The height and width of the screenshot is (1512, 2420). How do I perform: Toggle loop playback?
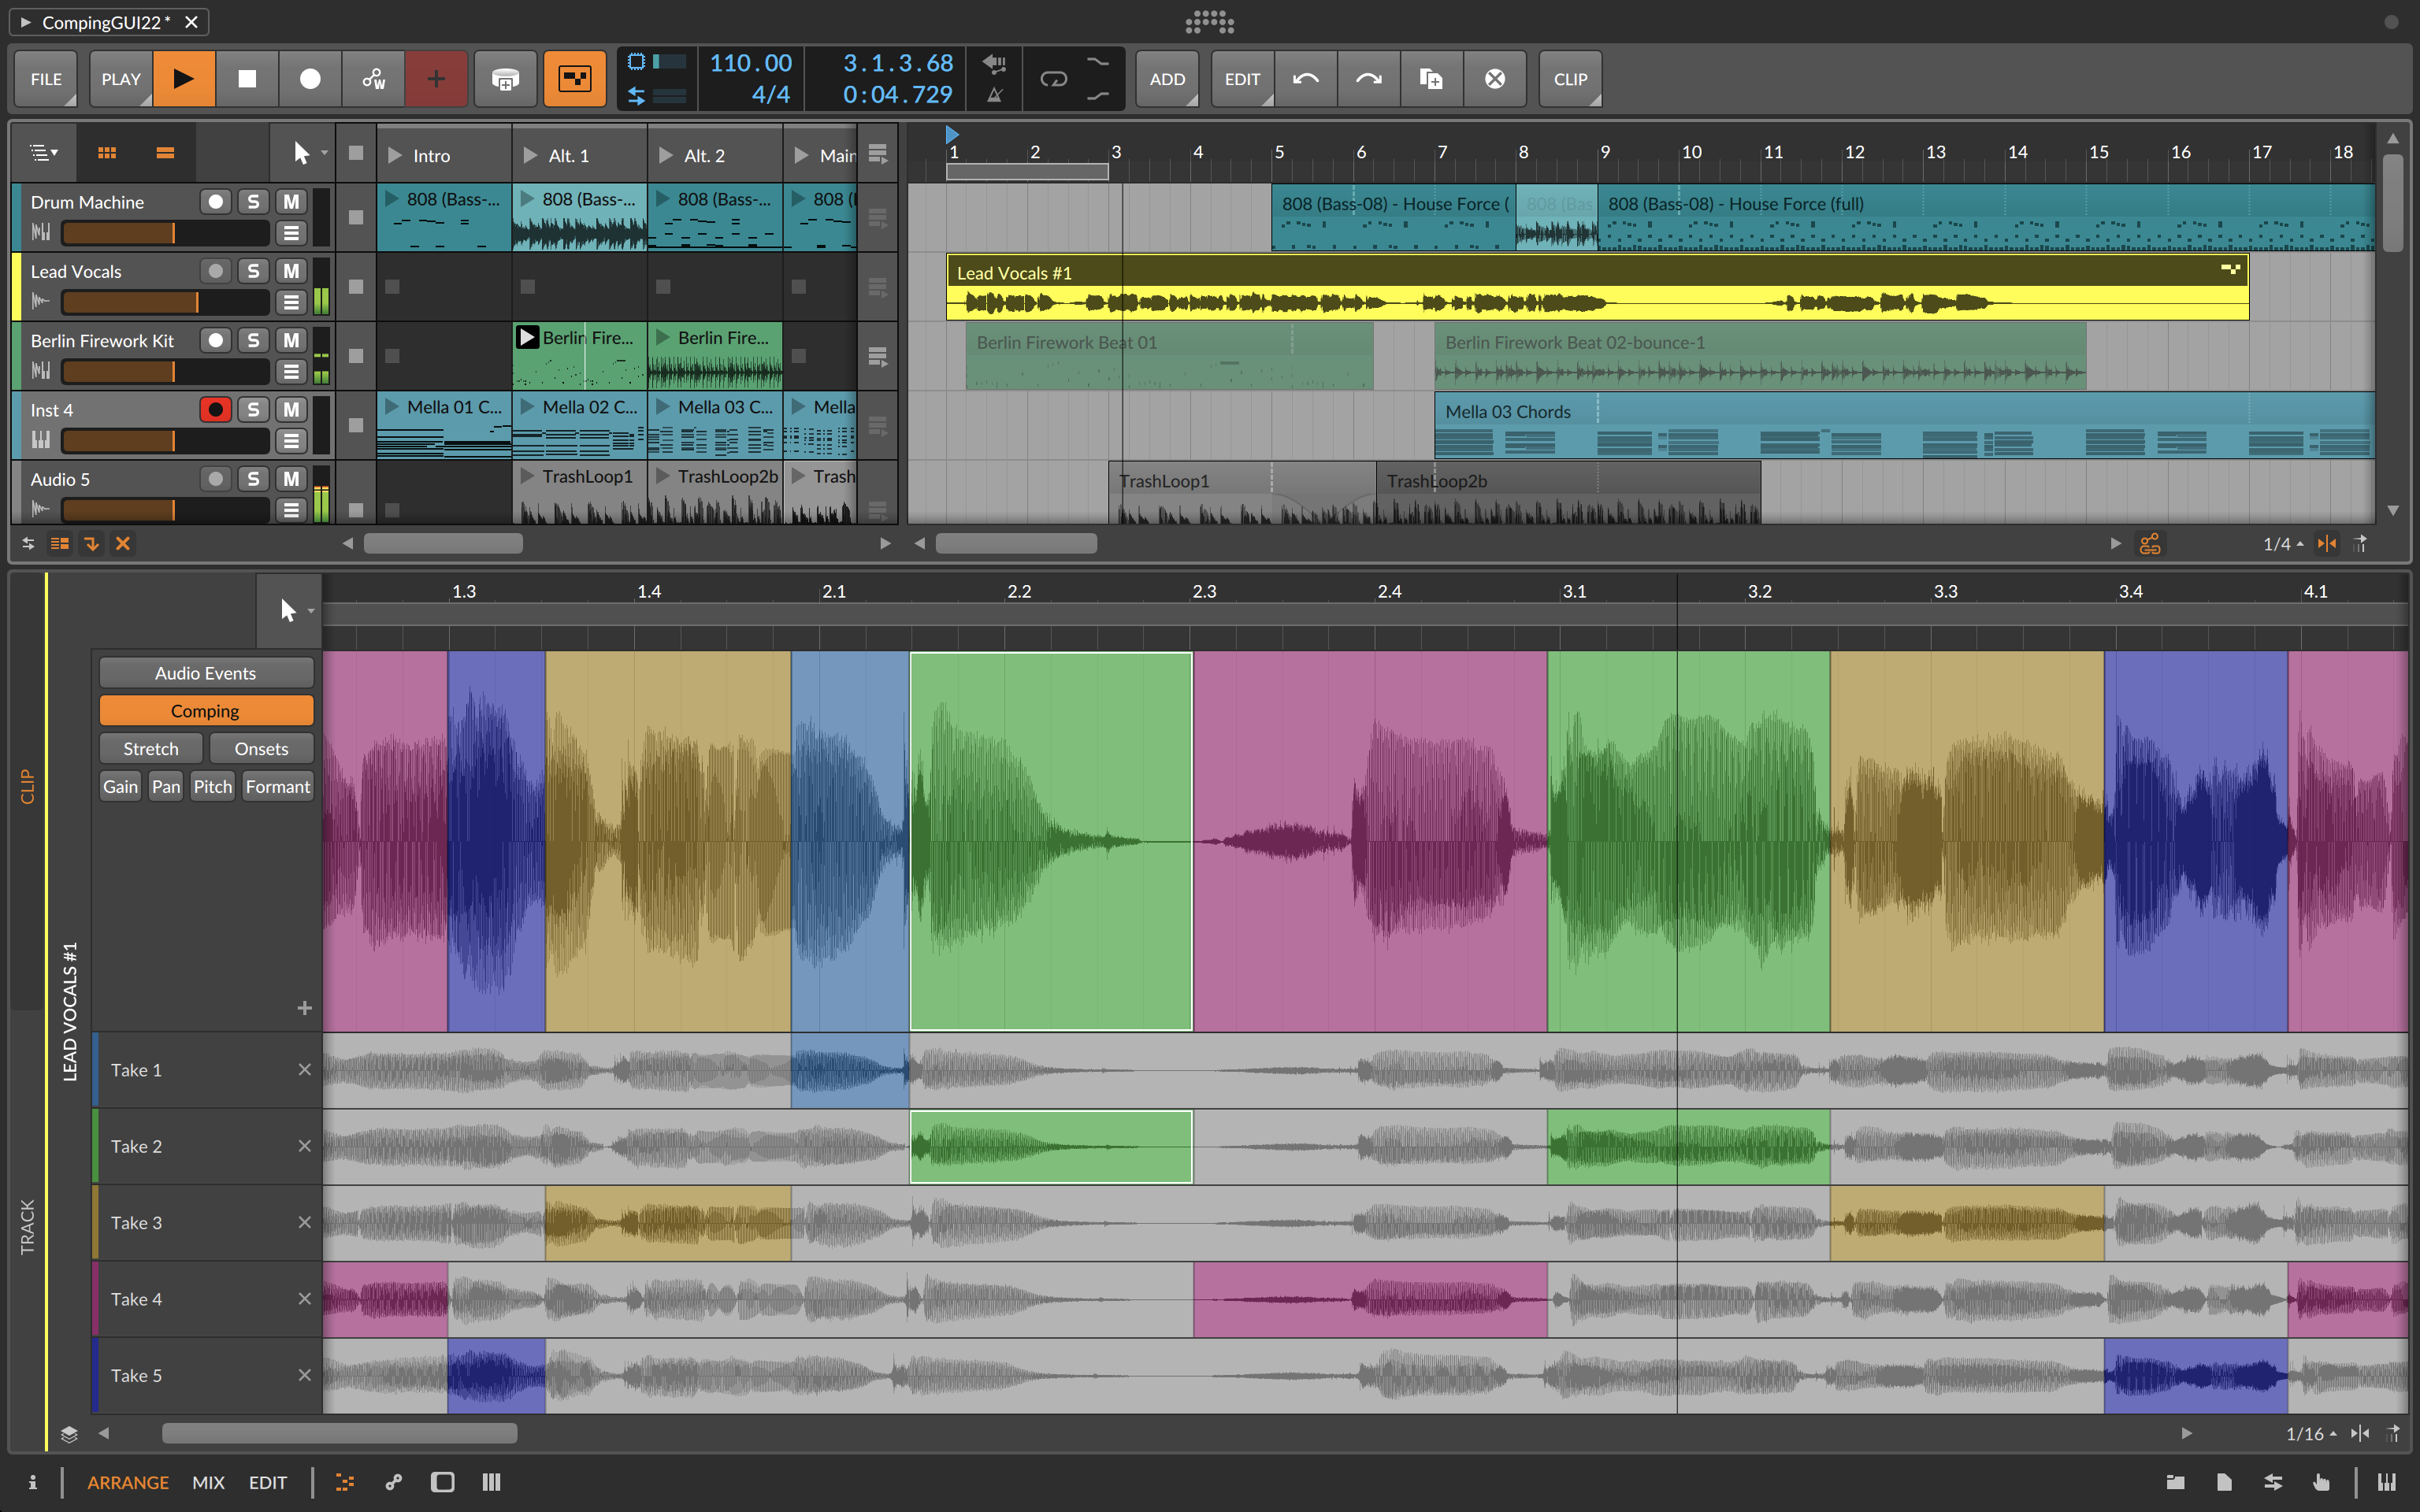(1055, 80)
